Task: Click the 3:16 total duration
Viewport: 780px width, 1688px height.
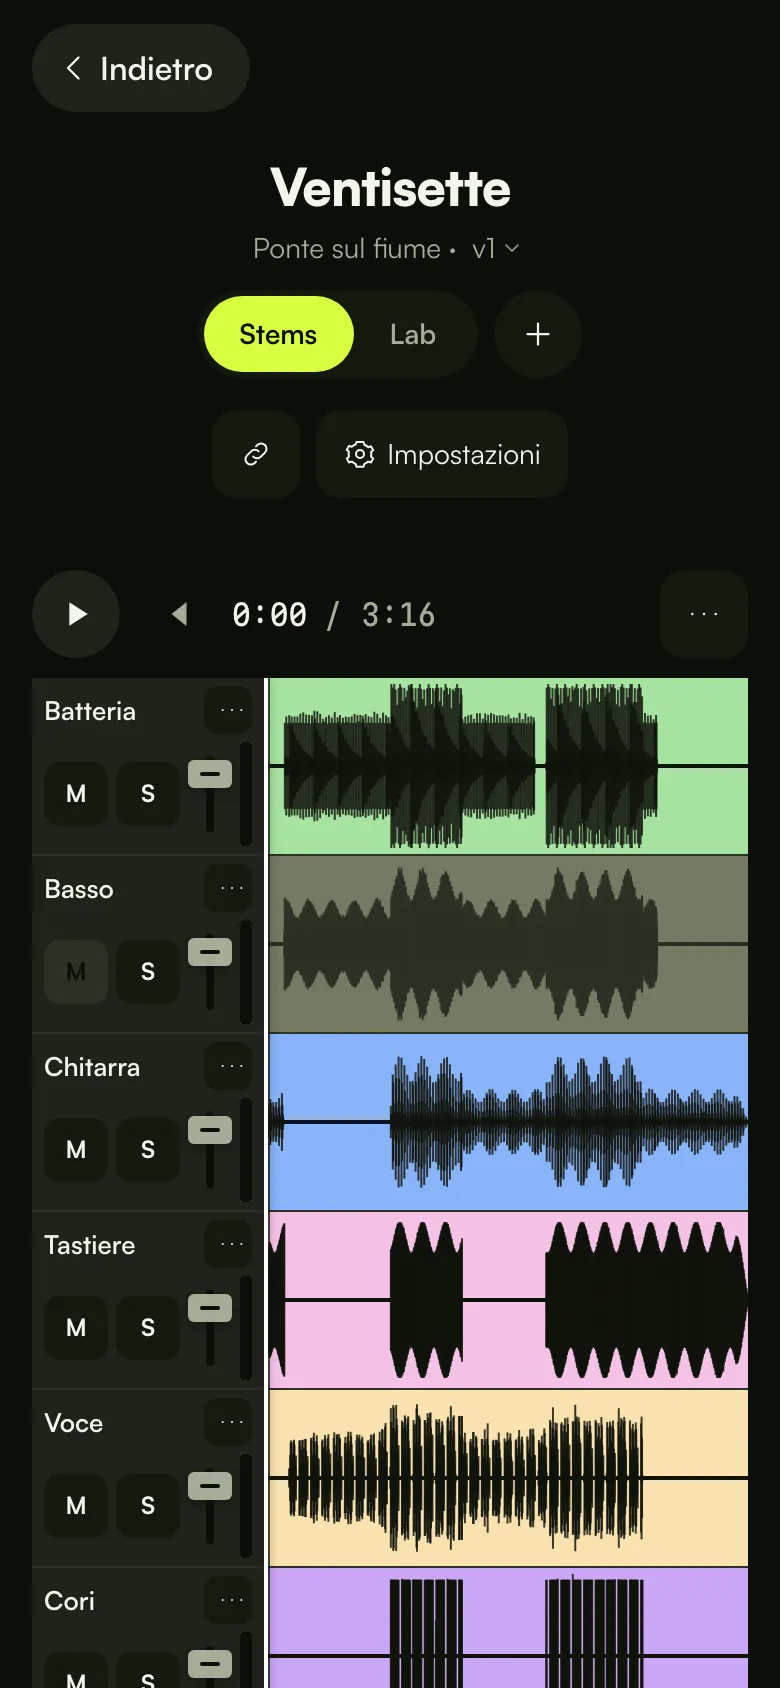Action: point(398,614)
